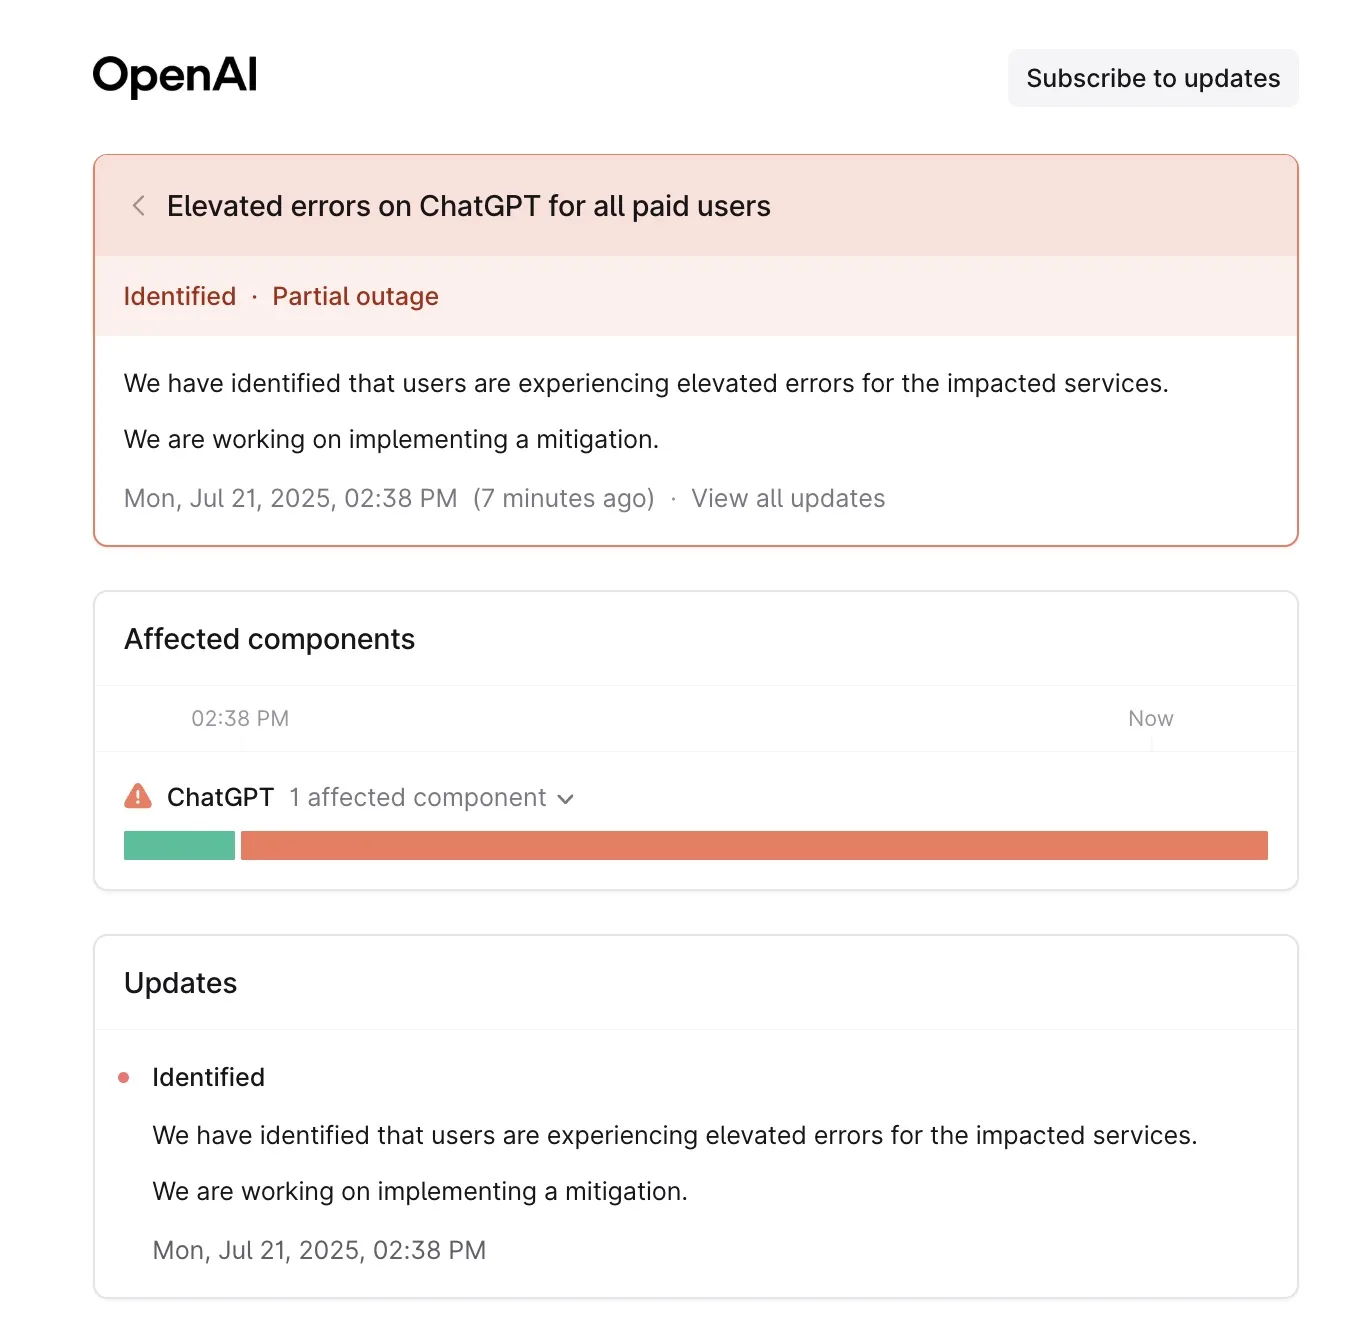The height and width of the screenshot is (1338, 1352).
Task: Click the orange warning triangle beside ChatGPT
Action: click(x=138, y=797)
